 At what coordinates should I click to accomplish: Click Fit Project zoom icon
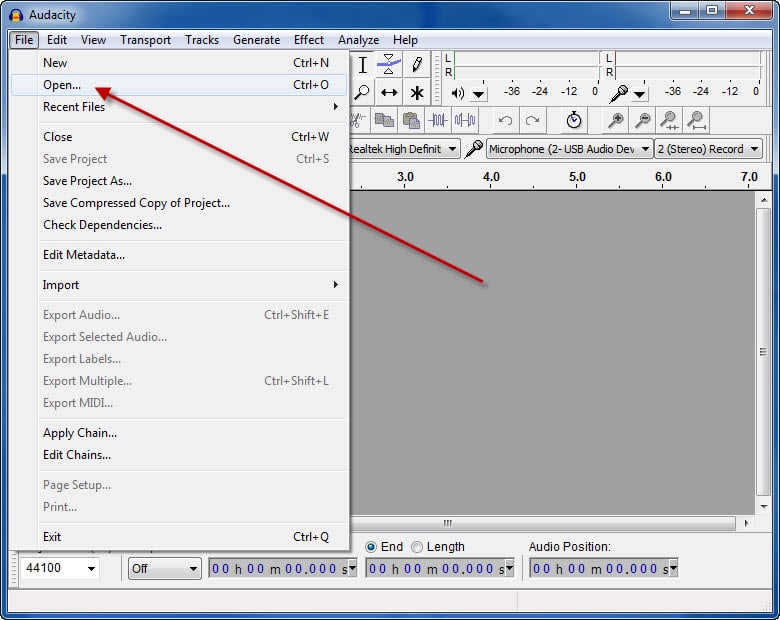tap(696, 120)
